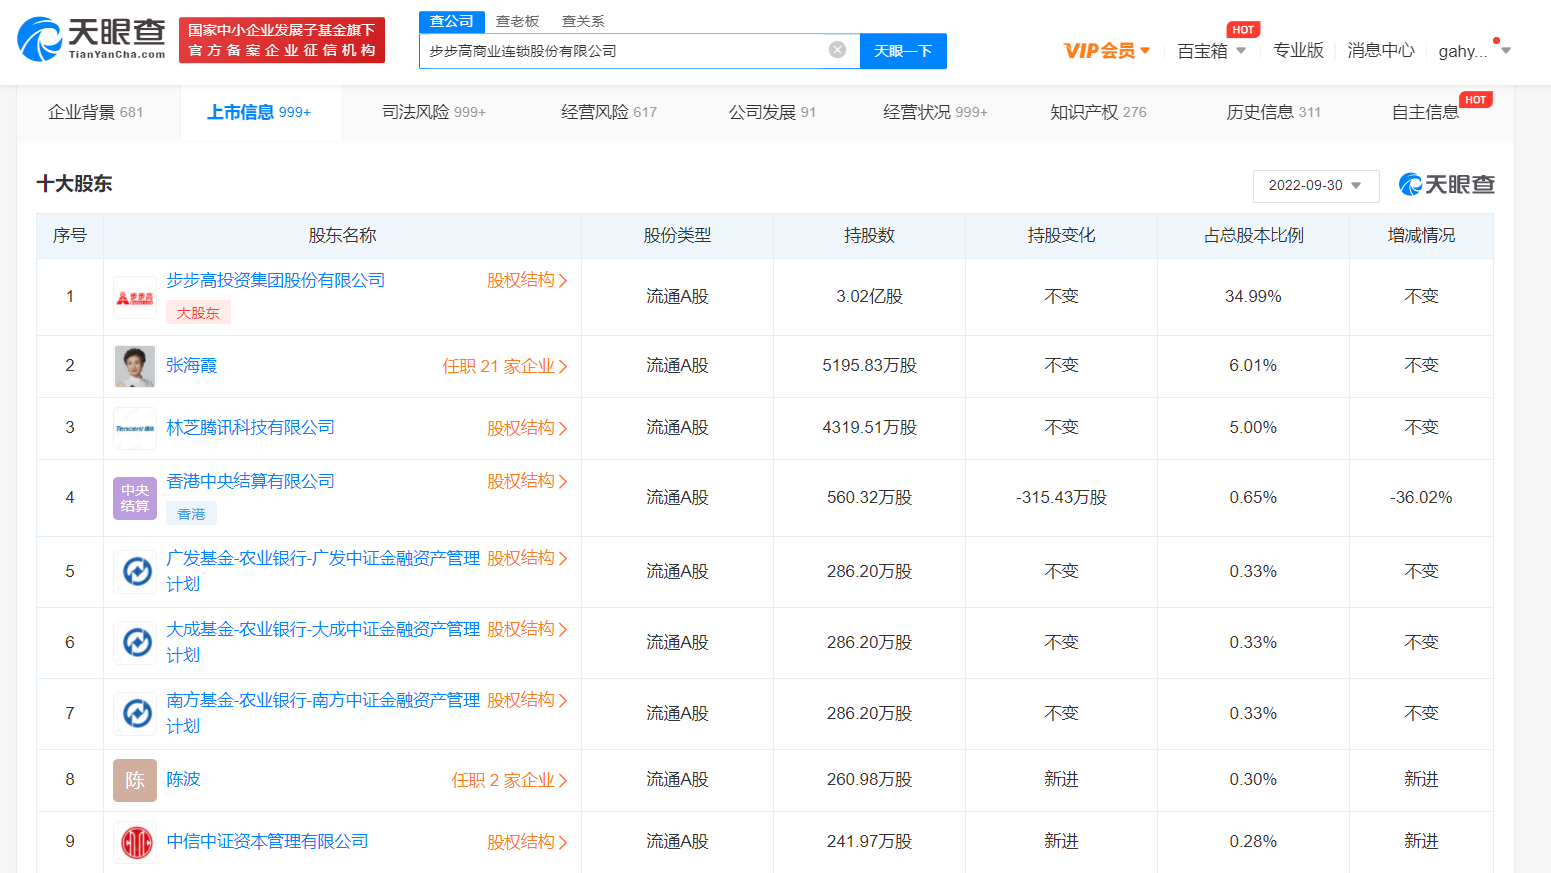The width and height of the screenshot is (1551, 873).
Task: Open 股权结构 for 大成基金 row
Action: (527, 629)
